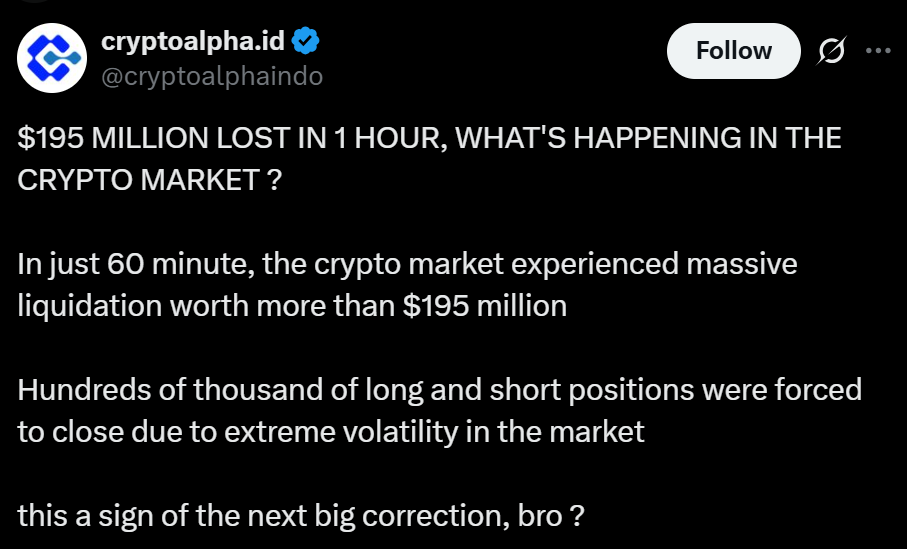Click the words "were forced"
The width and height of the screenshot is (907, 549).
coord(793,389)
